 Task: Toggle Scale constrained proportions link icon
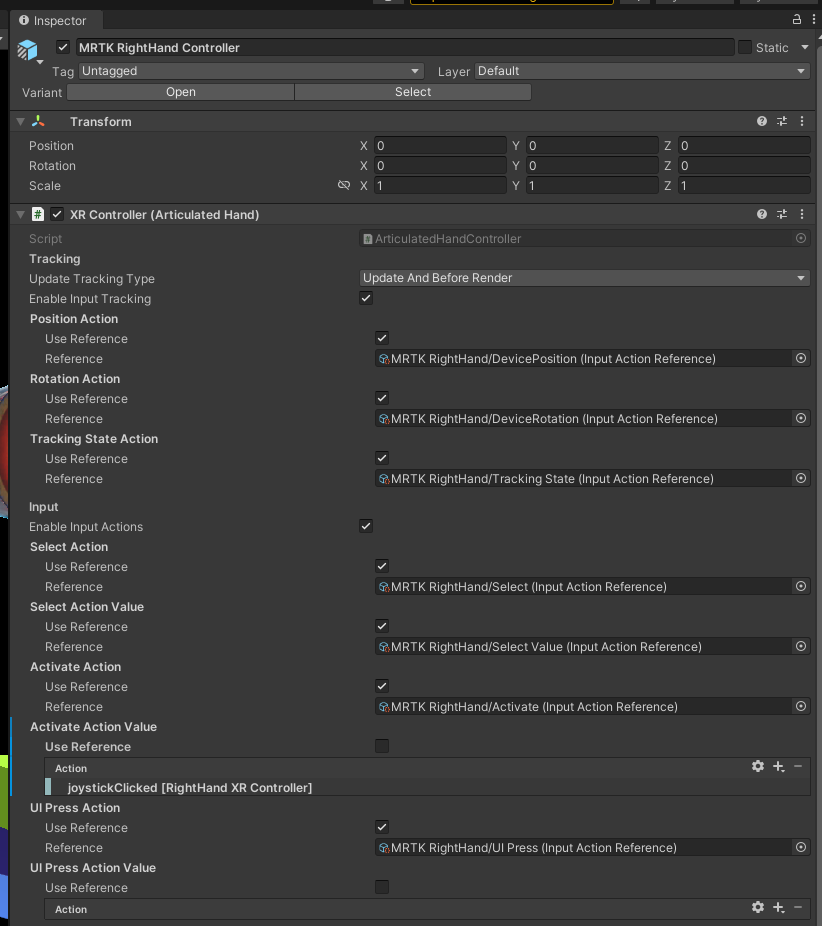[x=344, y=185]
